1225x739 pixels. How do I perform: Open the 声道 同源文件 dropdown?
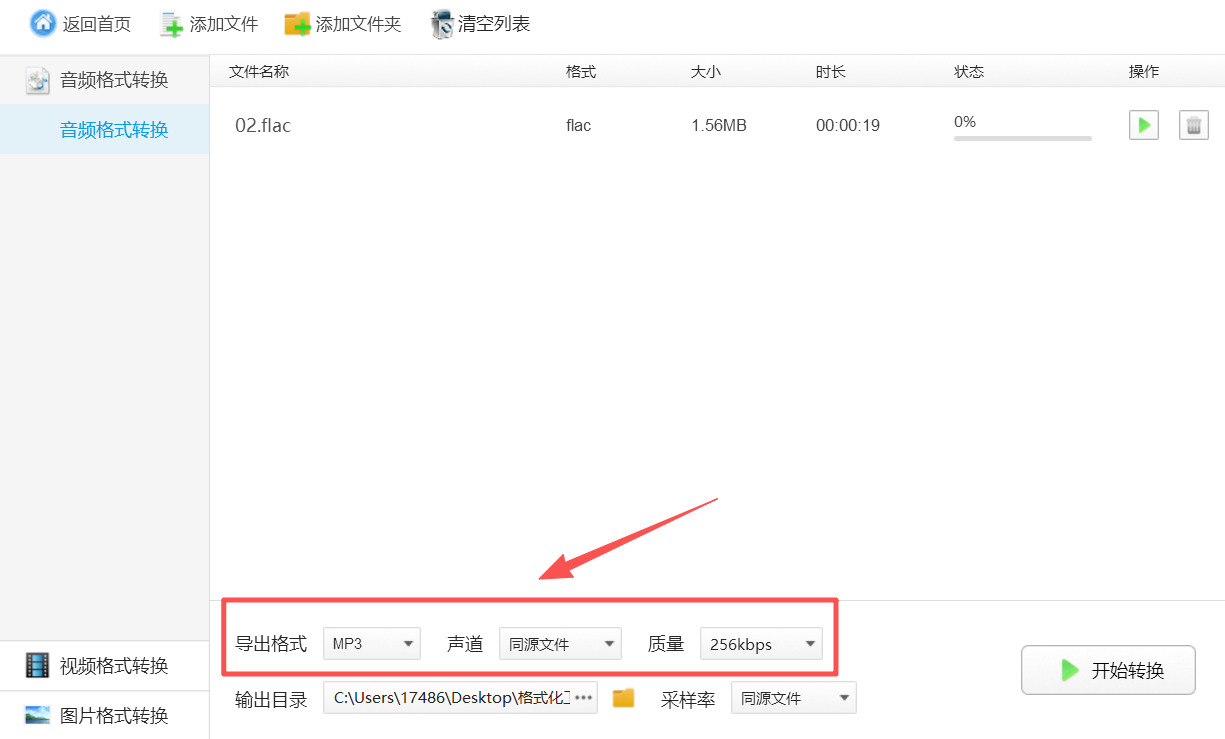click(x=560, y=644)
